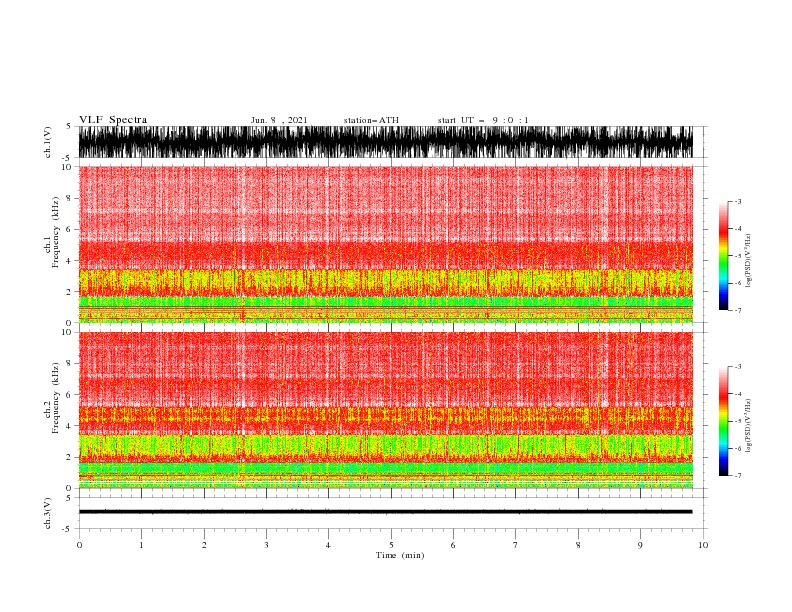Screen dimensions: 792x612
Task: Click the "station=ATH" header label
Action: [x=371, y=120]
